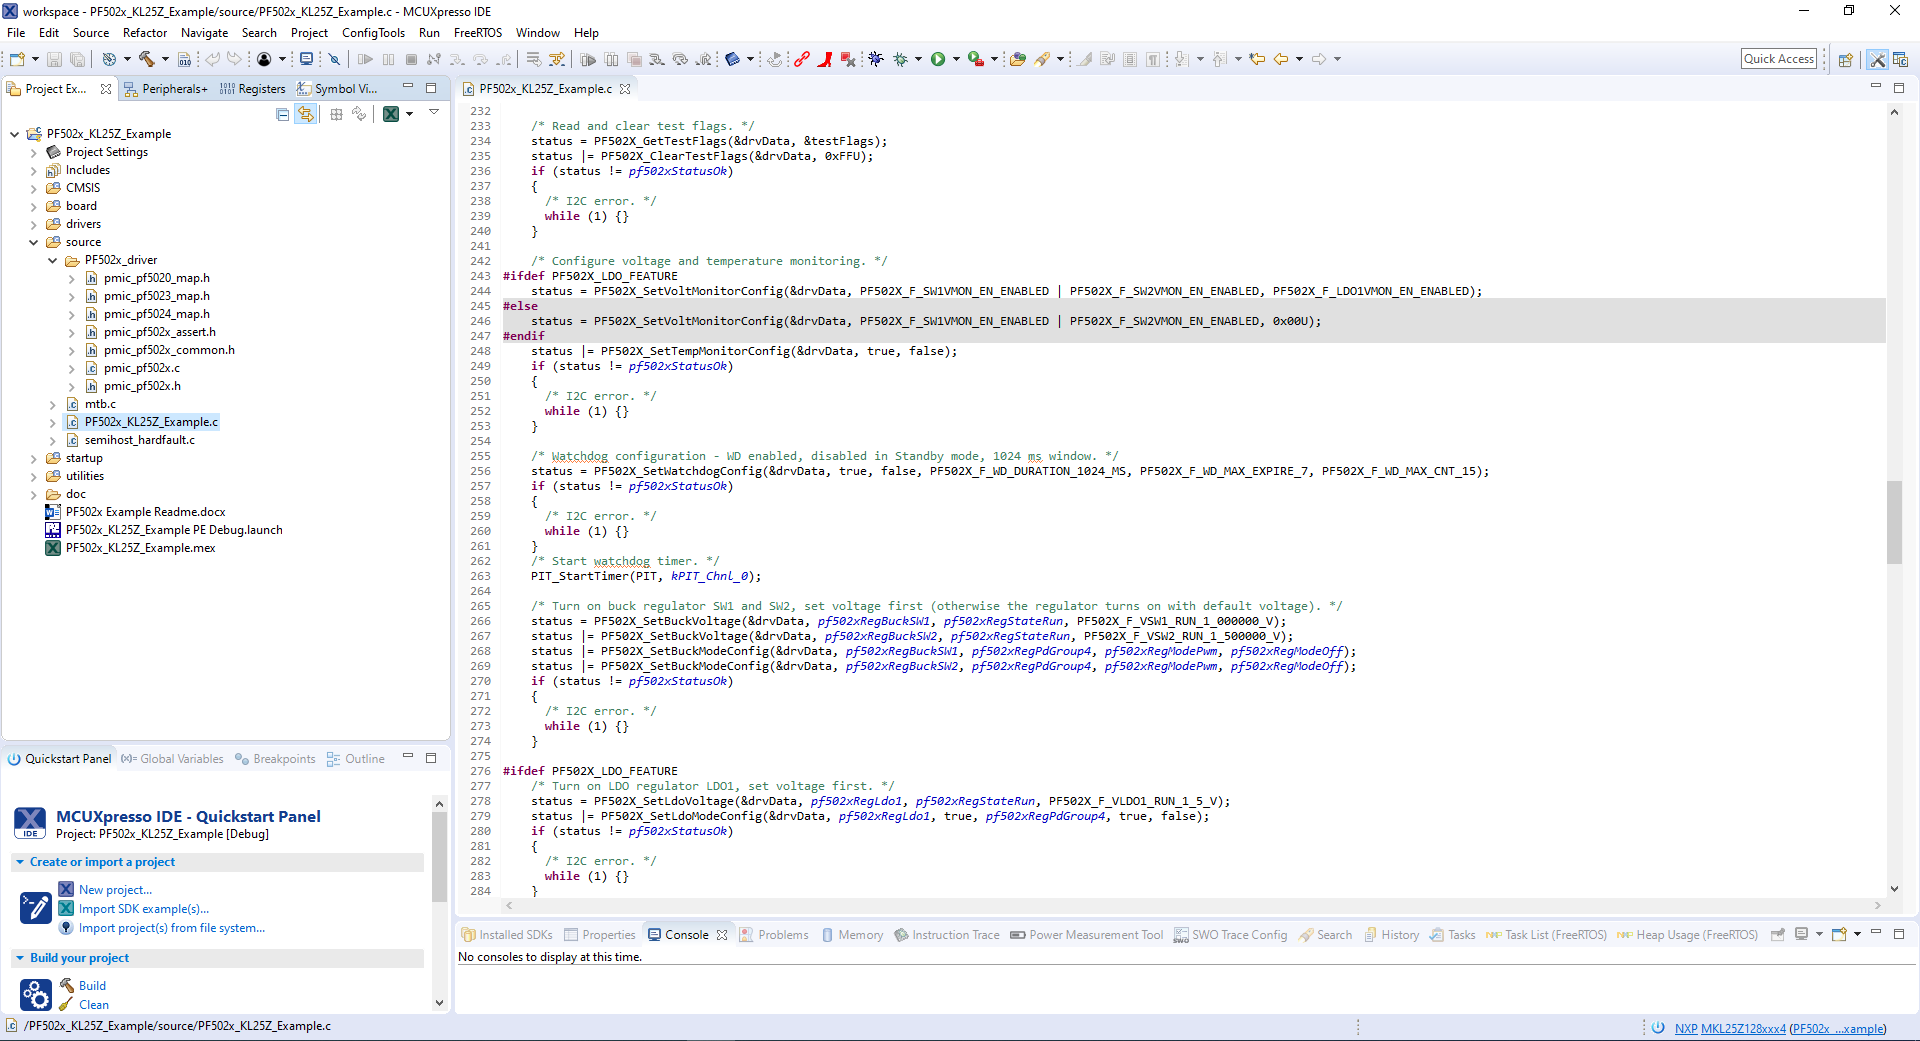This screenshot has width=1920, height=1041.
Task: Click the blue bug Debug toolbar icon
Action: (x=876, y=59)
